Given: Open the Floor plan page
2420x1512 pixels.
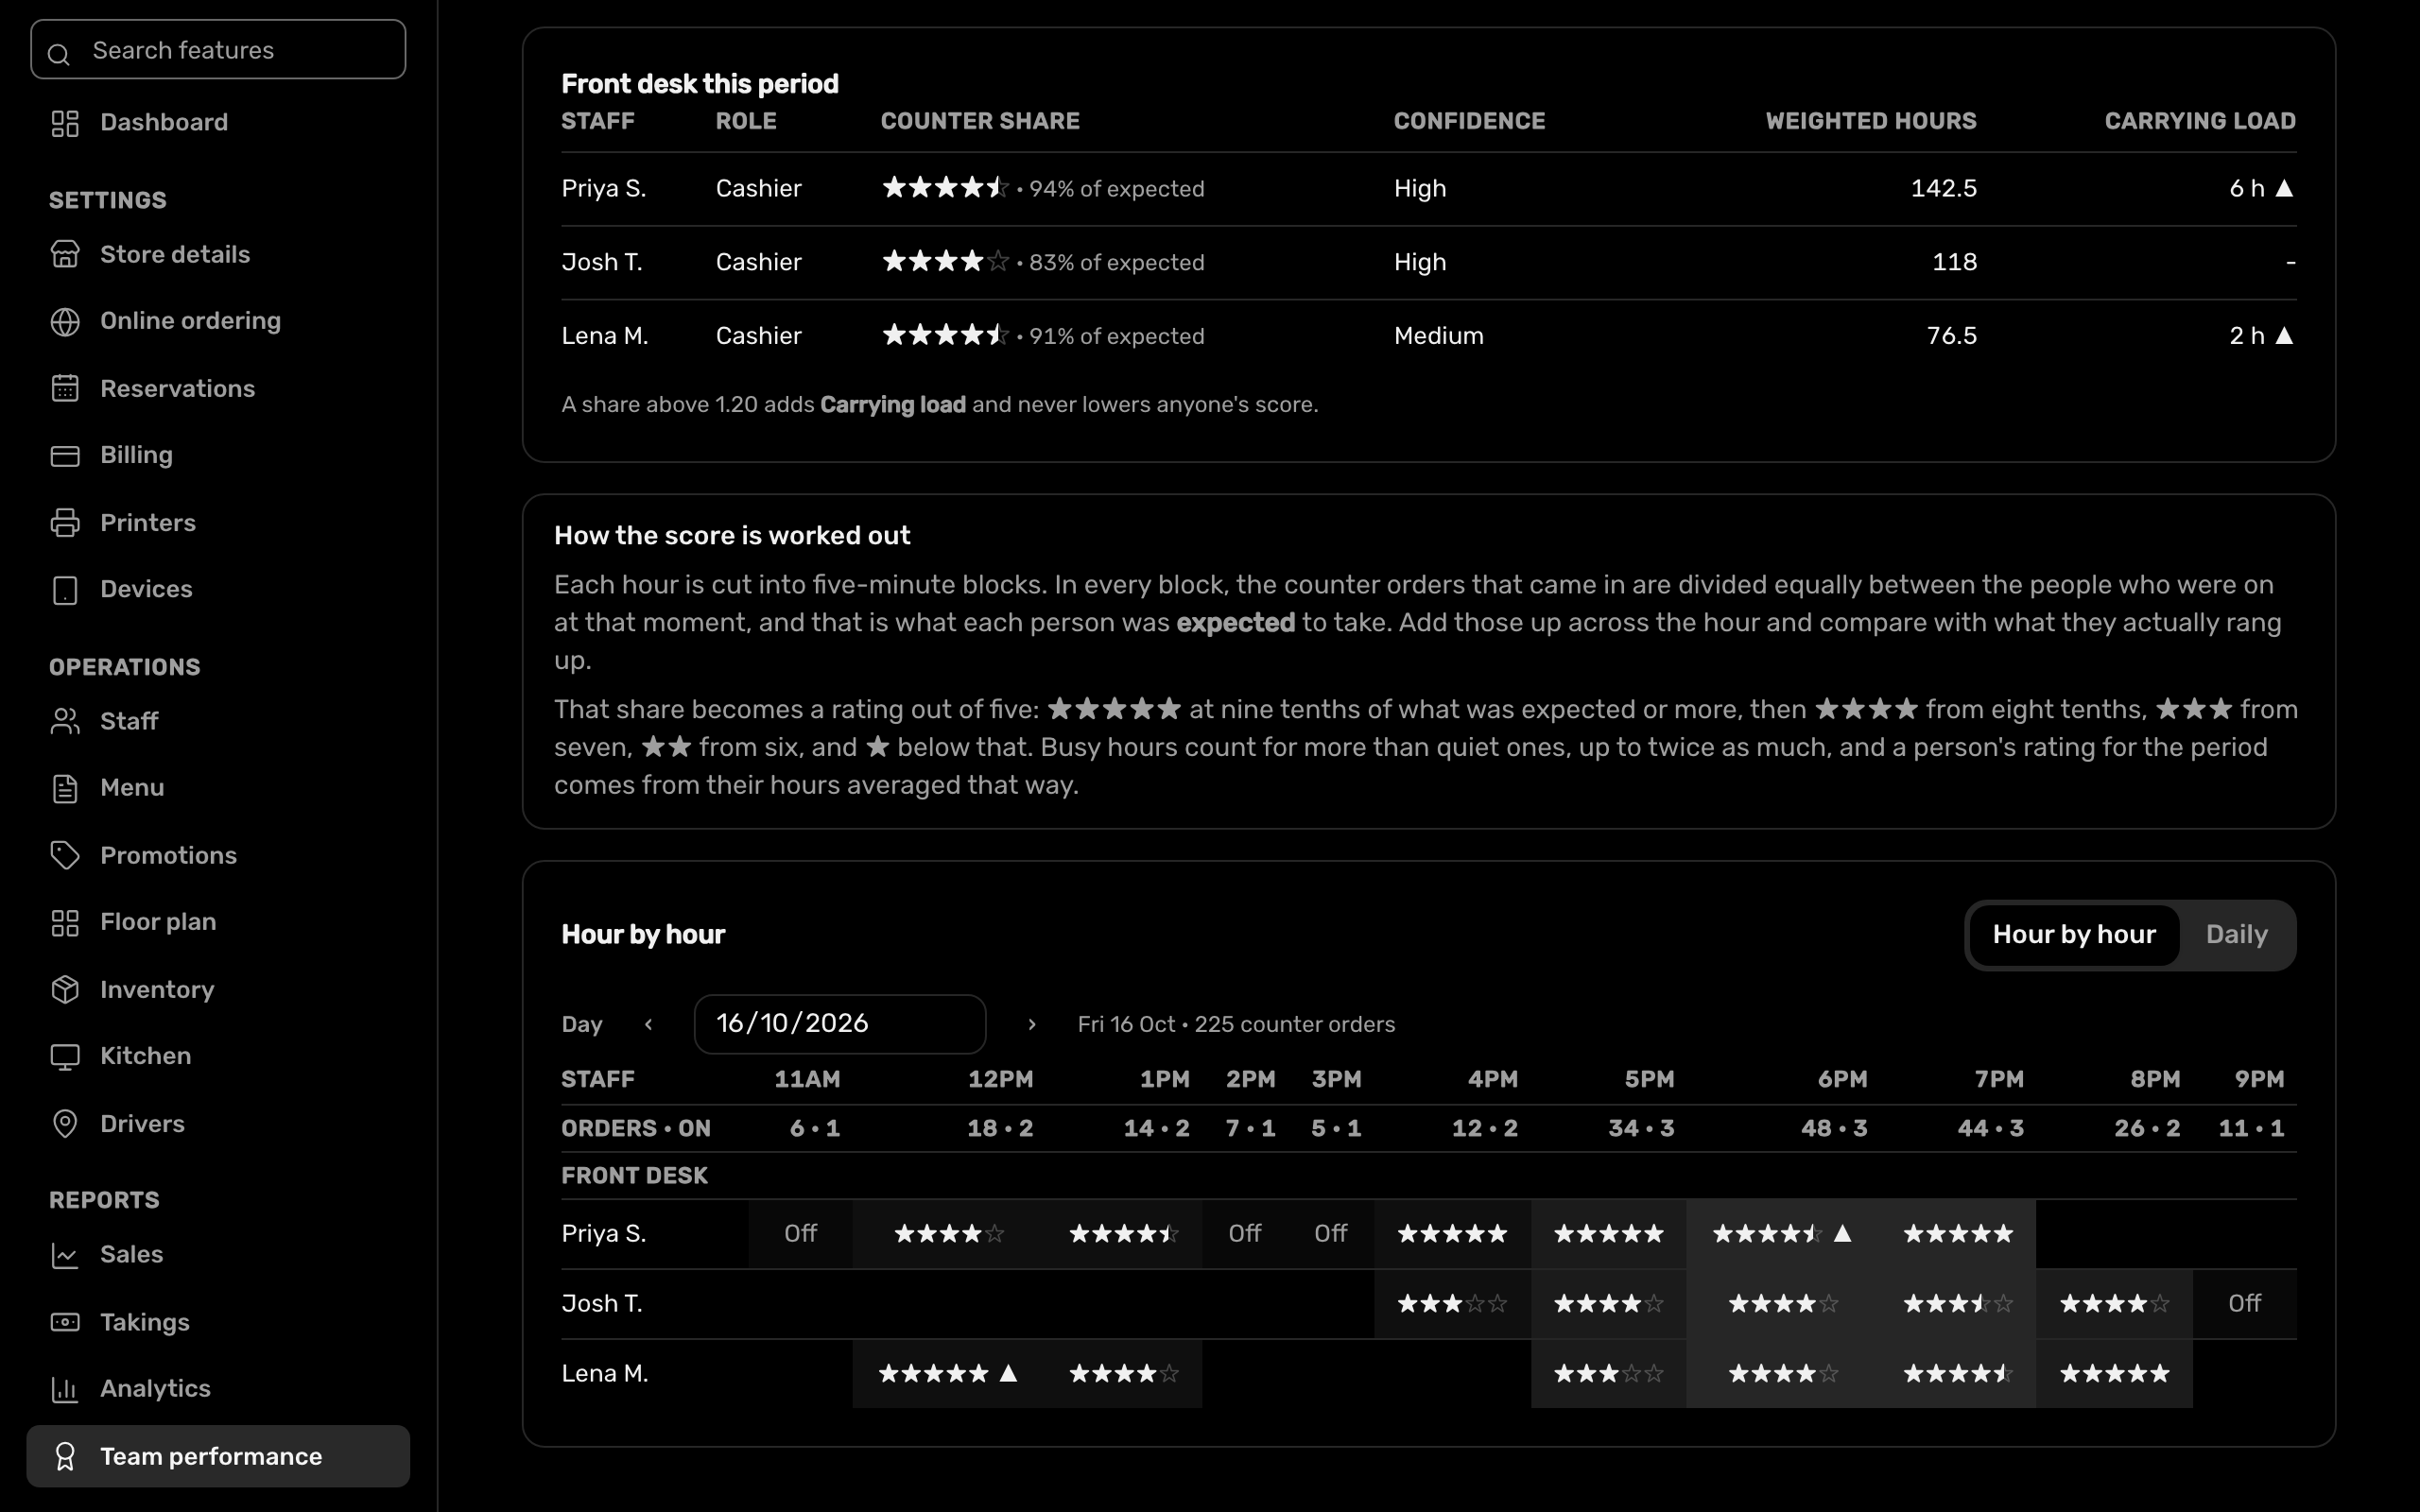Looking at the screenshot, I should tap(218, 923).
